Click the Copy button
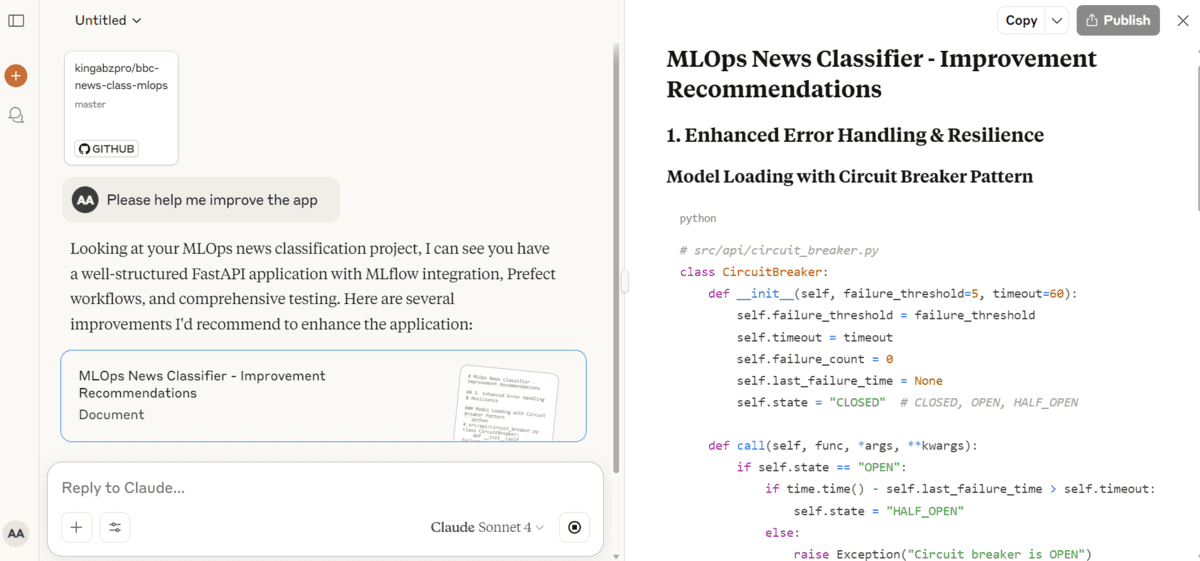 tap(1021, 20)
